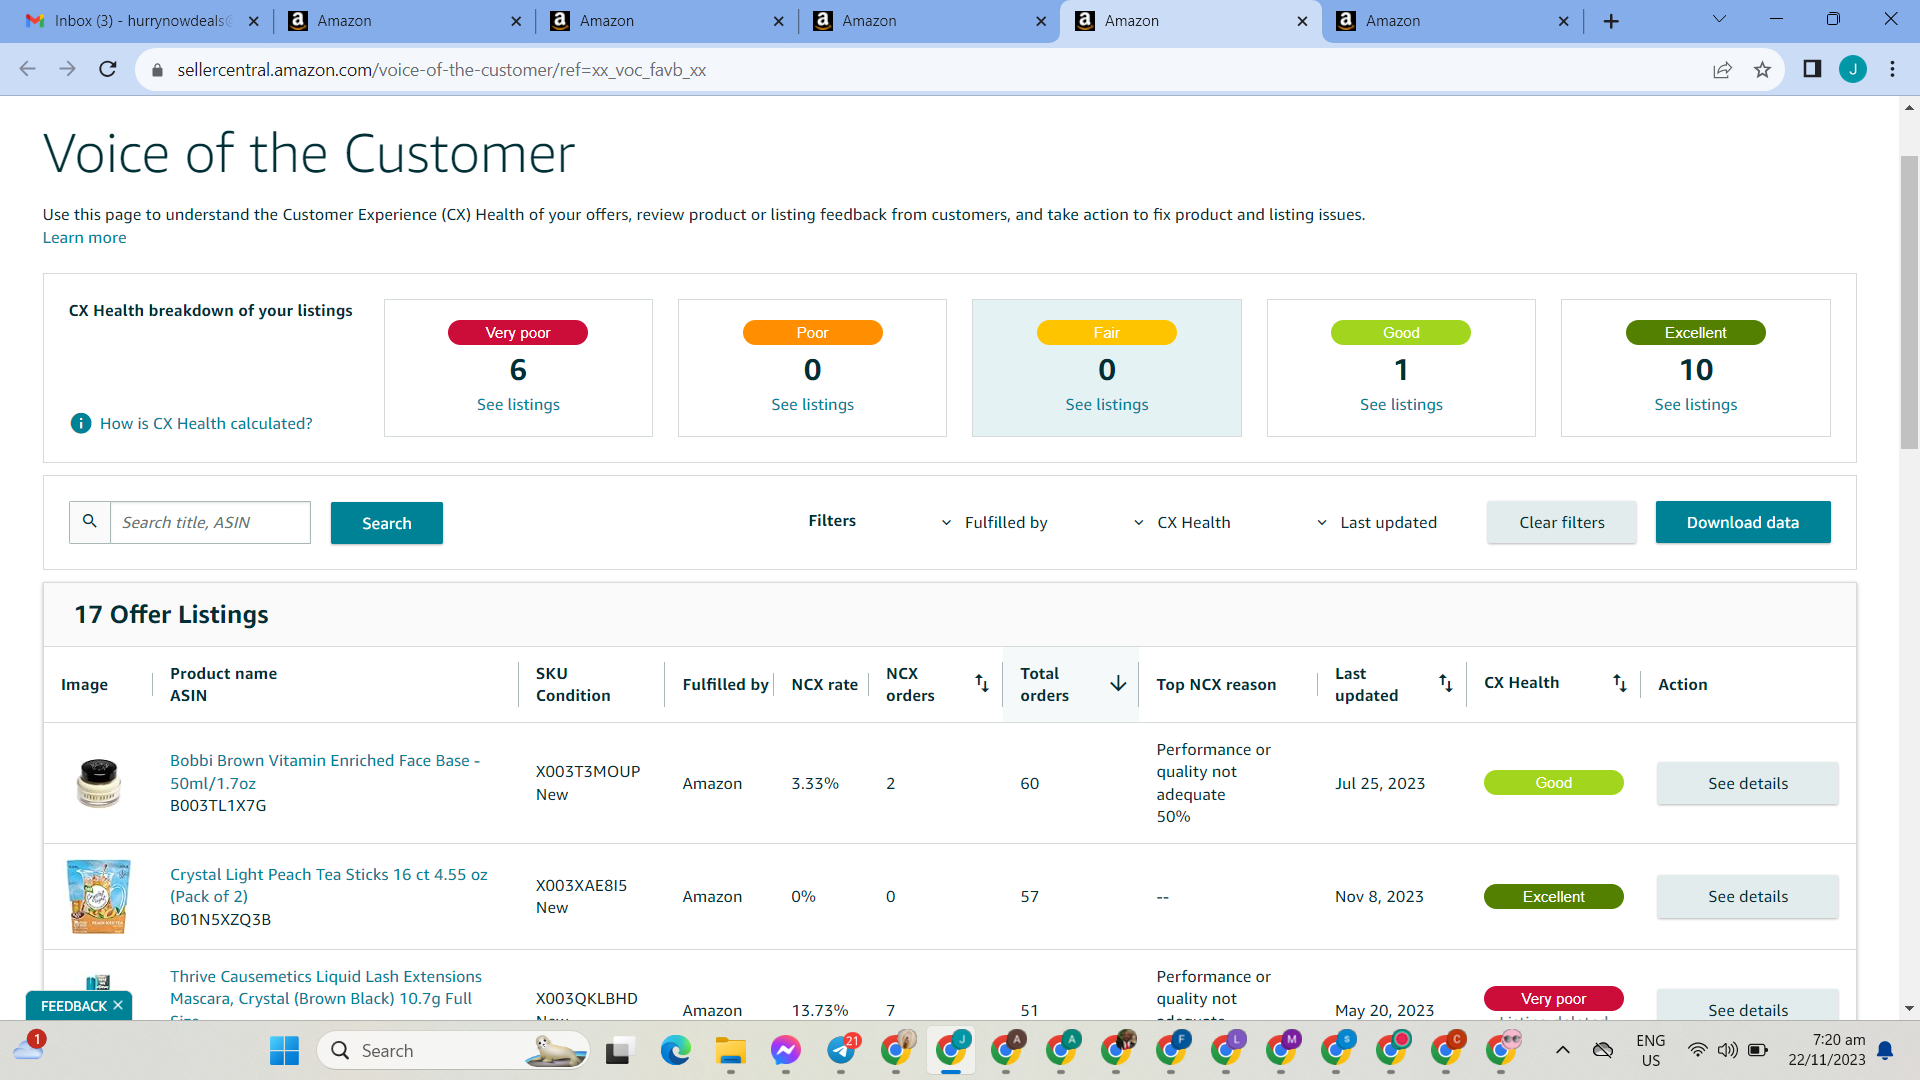
Task: Open a new browser tab
Action: 1611,21
